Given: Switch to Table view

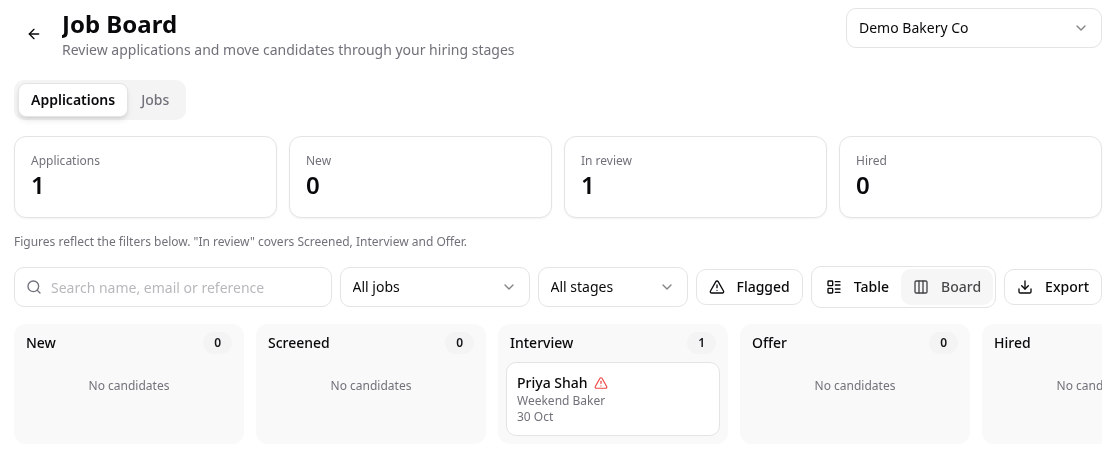Looking at the screenshot, I should click(x=858, y=287).
